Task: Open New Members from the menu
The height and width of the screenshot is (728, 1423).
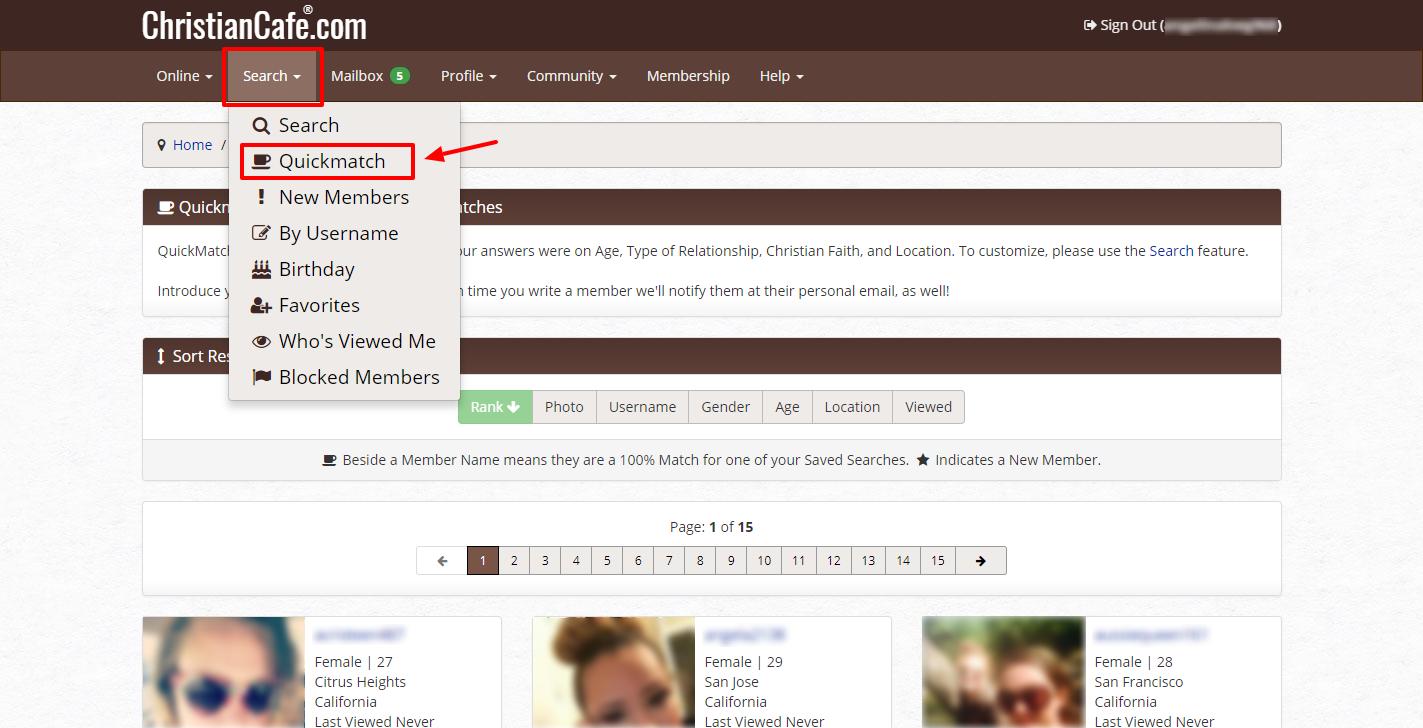Action: pyautogui.click(x=344, y=197)
